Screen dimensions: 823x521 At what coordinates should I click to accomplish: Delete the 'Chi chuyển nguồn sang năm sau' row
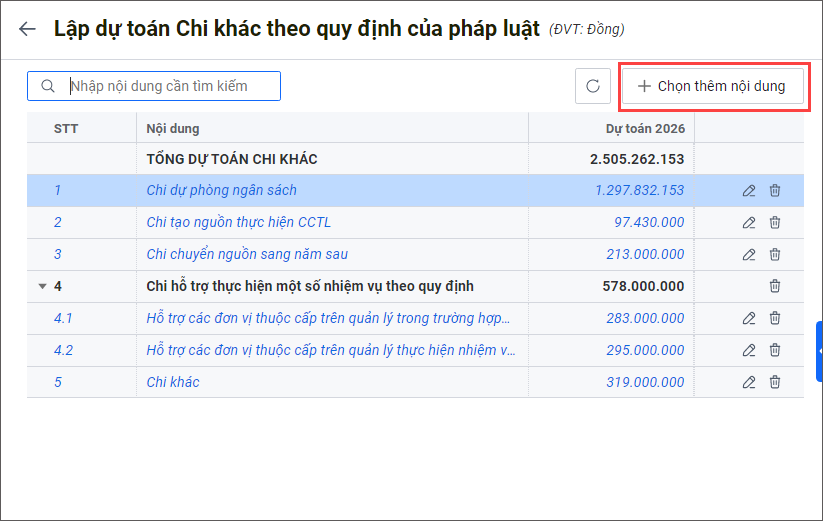coord(775,254)
